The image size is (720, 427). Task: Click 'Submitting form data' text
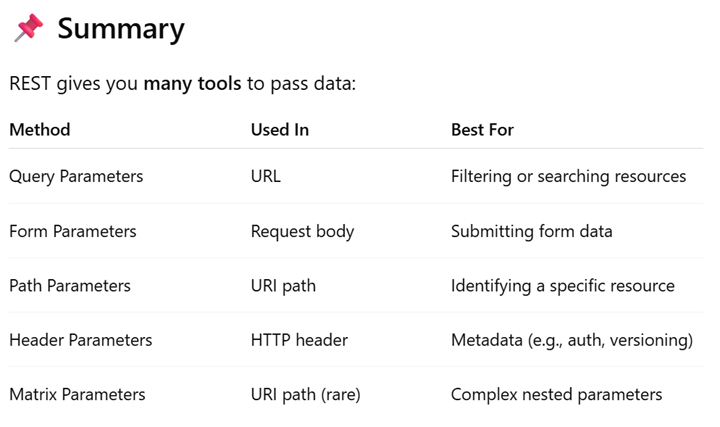(x=532, y=231)
